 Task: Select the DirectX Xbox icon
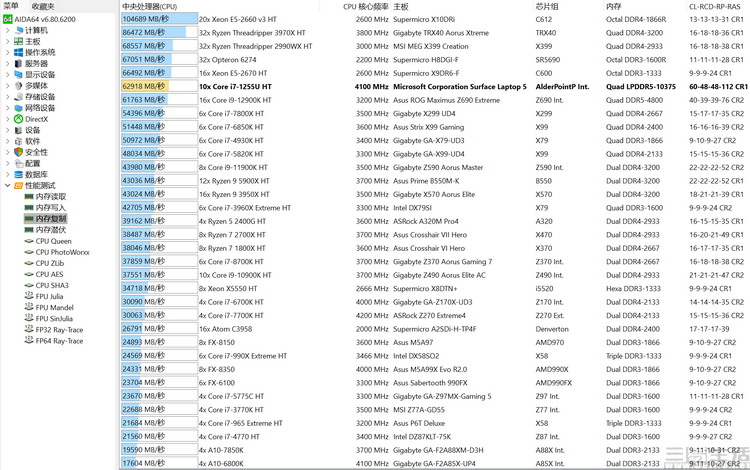(x=19, y=119)
